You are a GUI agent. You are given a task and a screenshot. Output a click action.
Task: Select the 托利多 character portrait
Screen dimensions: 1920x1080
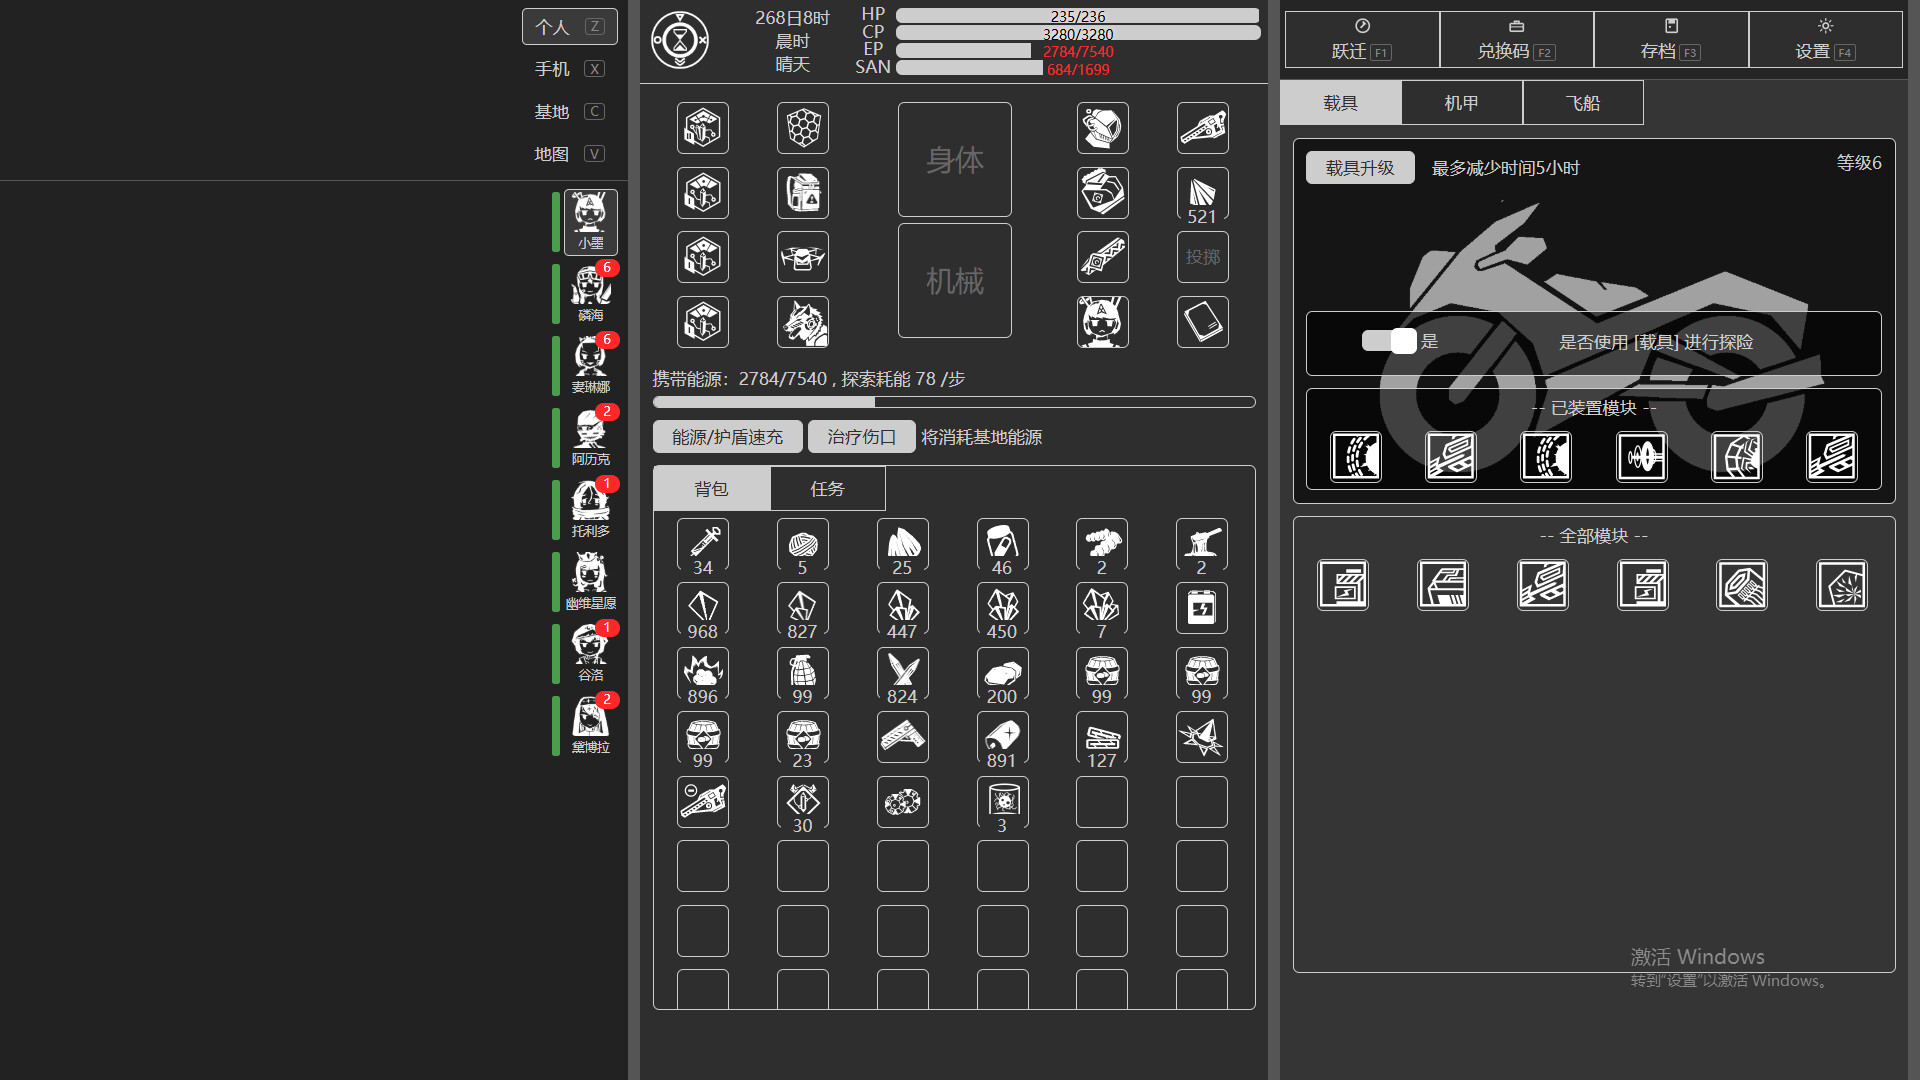590,509
